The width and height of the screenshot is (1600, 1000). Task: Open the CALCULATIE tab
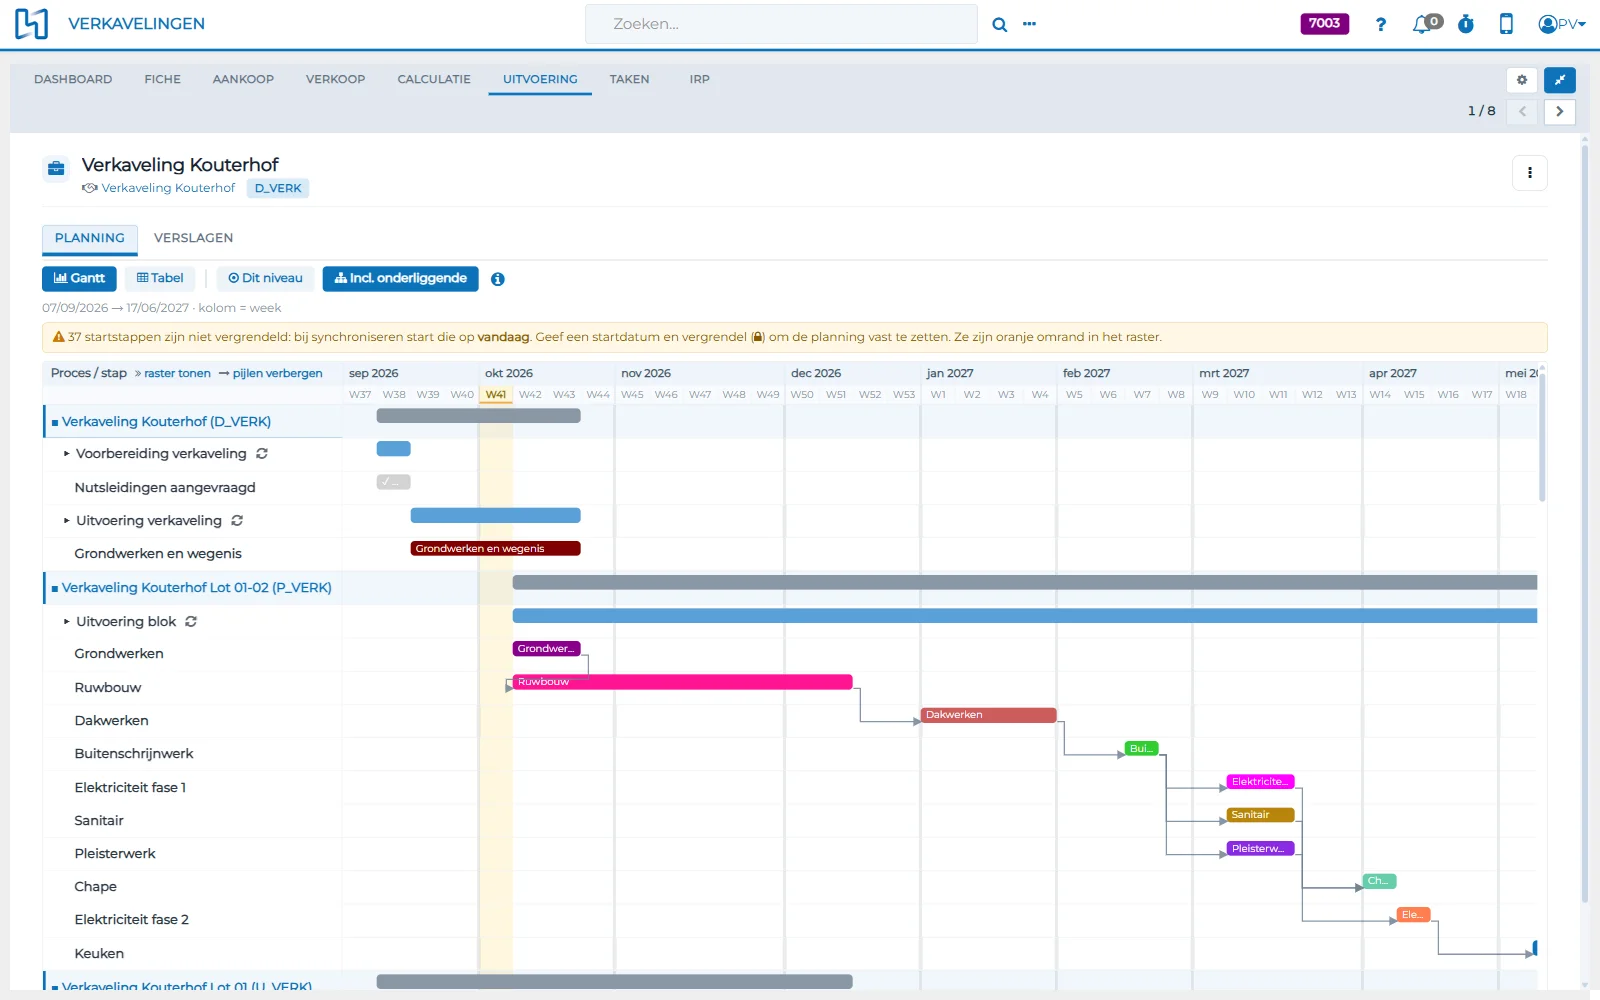434,80
